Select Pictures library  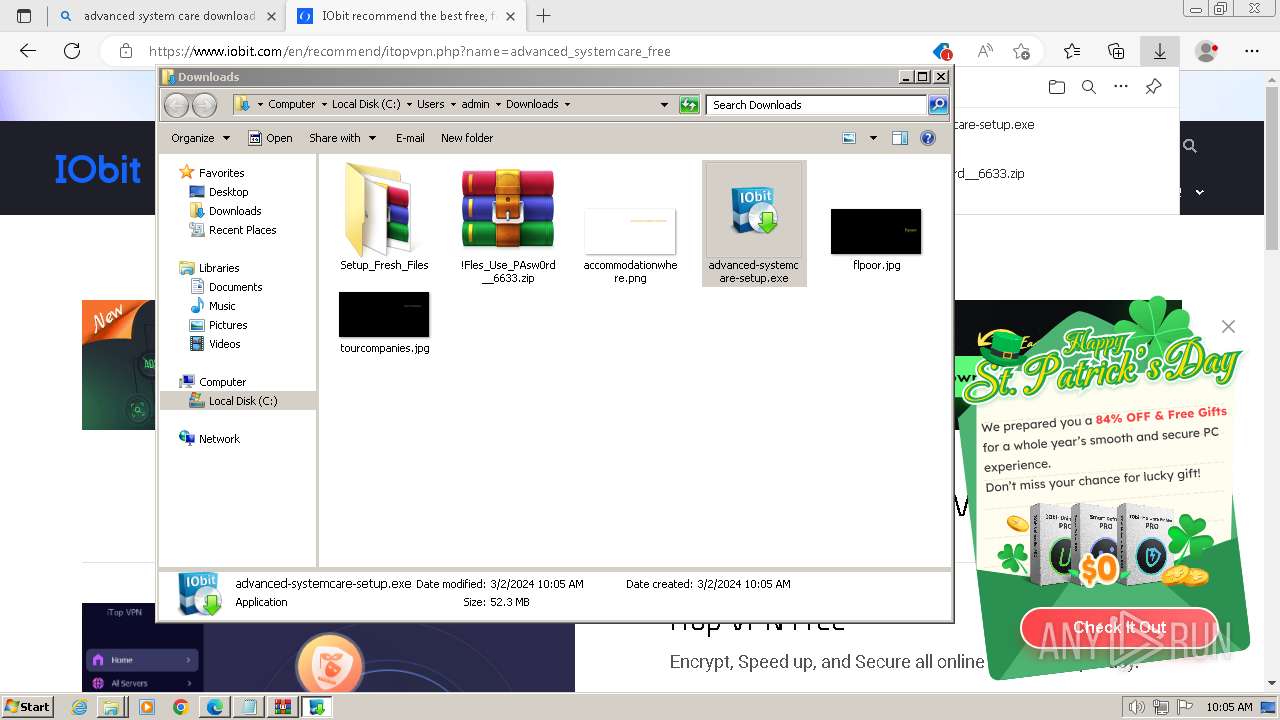point(228,325)
